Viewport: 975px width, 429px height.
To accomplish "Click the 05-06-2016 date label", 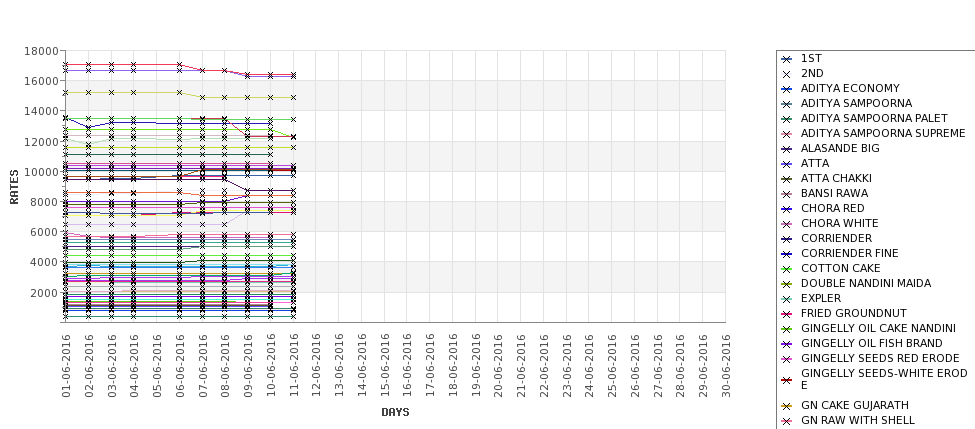I will click(157, 366).
